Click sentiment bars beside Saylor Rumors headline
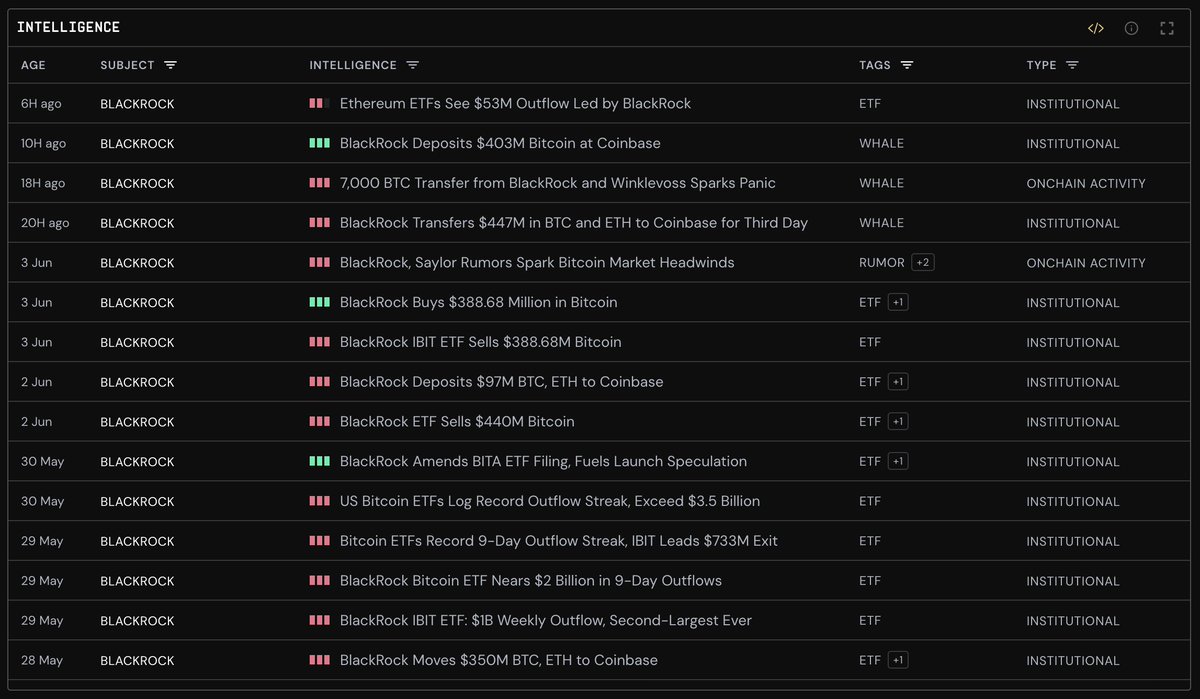 [x=319, y=262]
